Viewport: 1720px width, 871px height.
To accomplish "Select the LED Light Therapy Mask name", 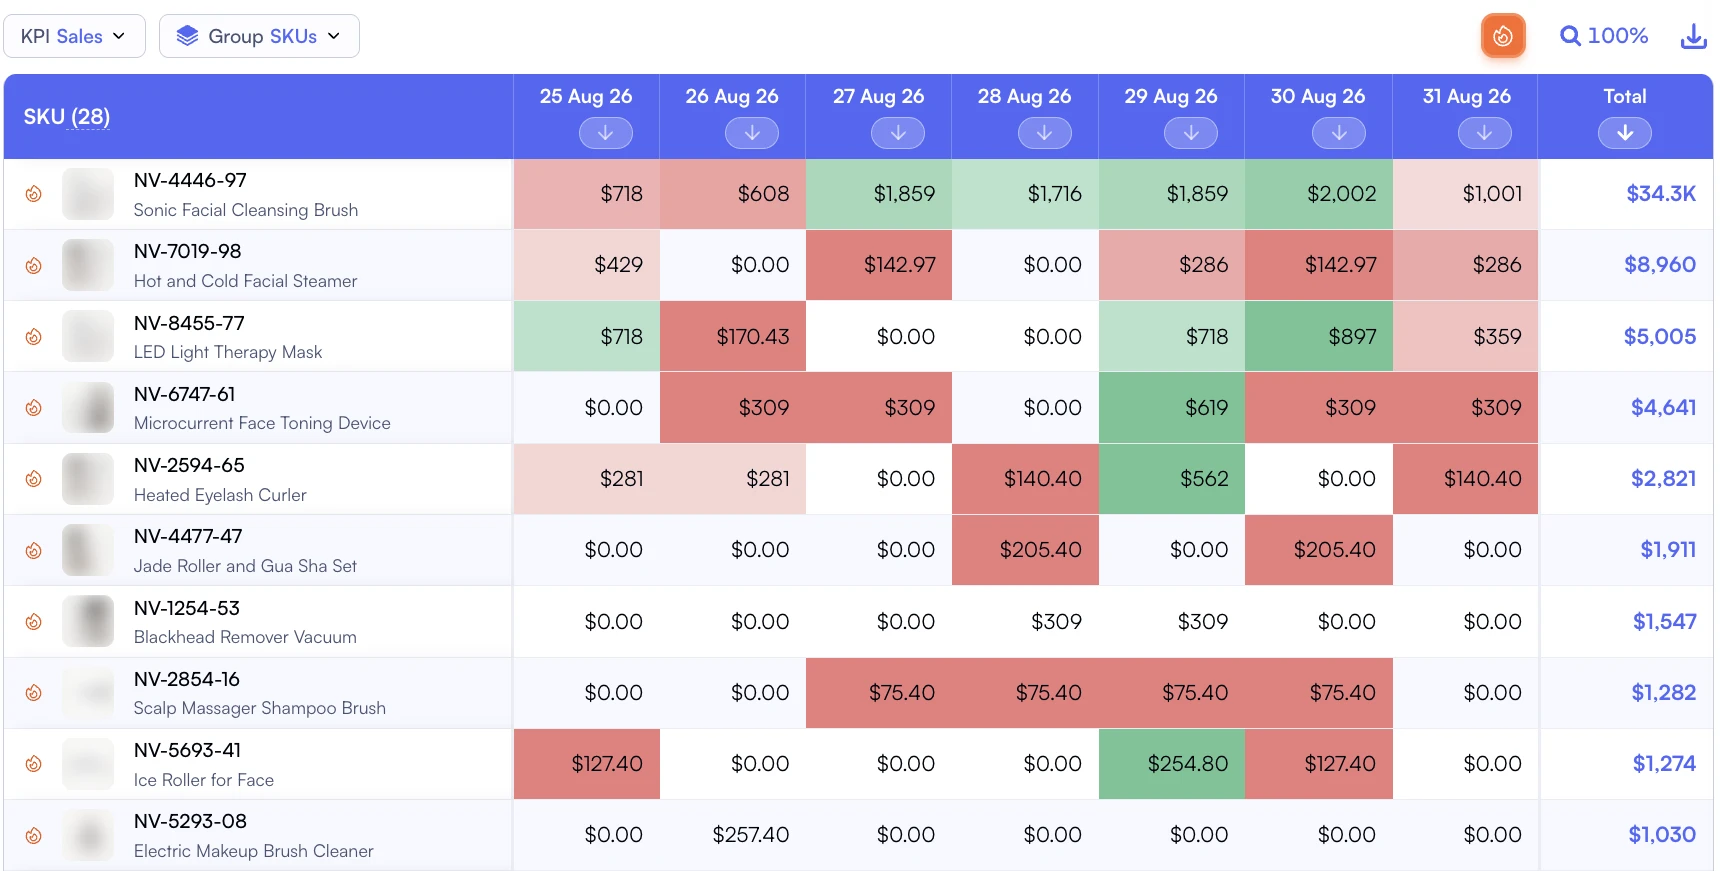I will click(x=228, y=352).
